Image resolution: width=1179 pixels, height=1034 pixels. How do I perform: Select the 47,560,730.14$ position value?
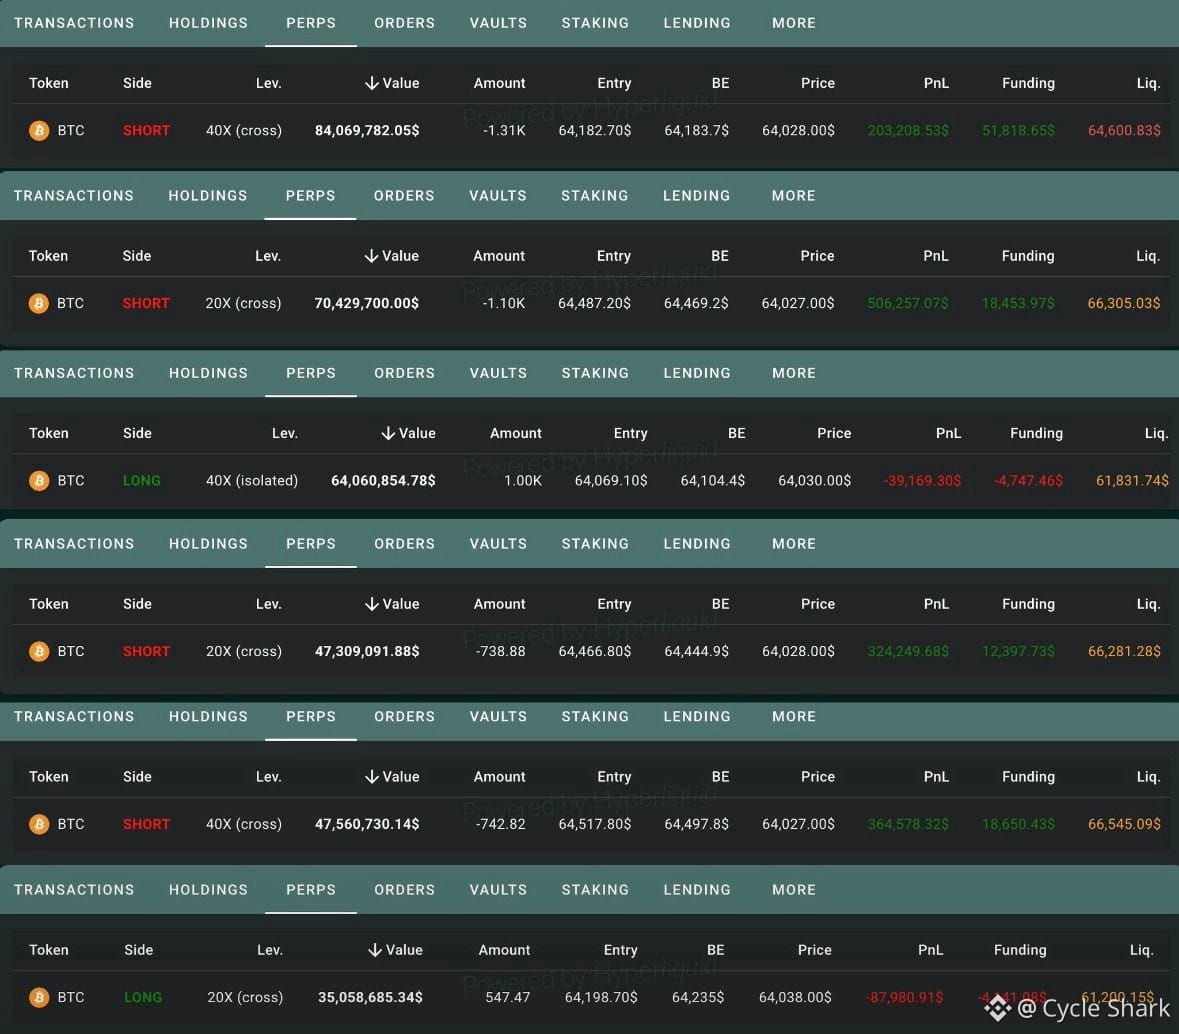[x=367, y=824]
